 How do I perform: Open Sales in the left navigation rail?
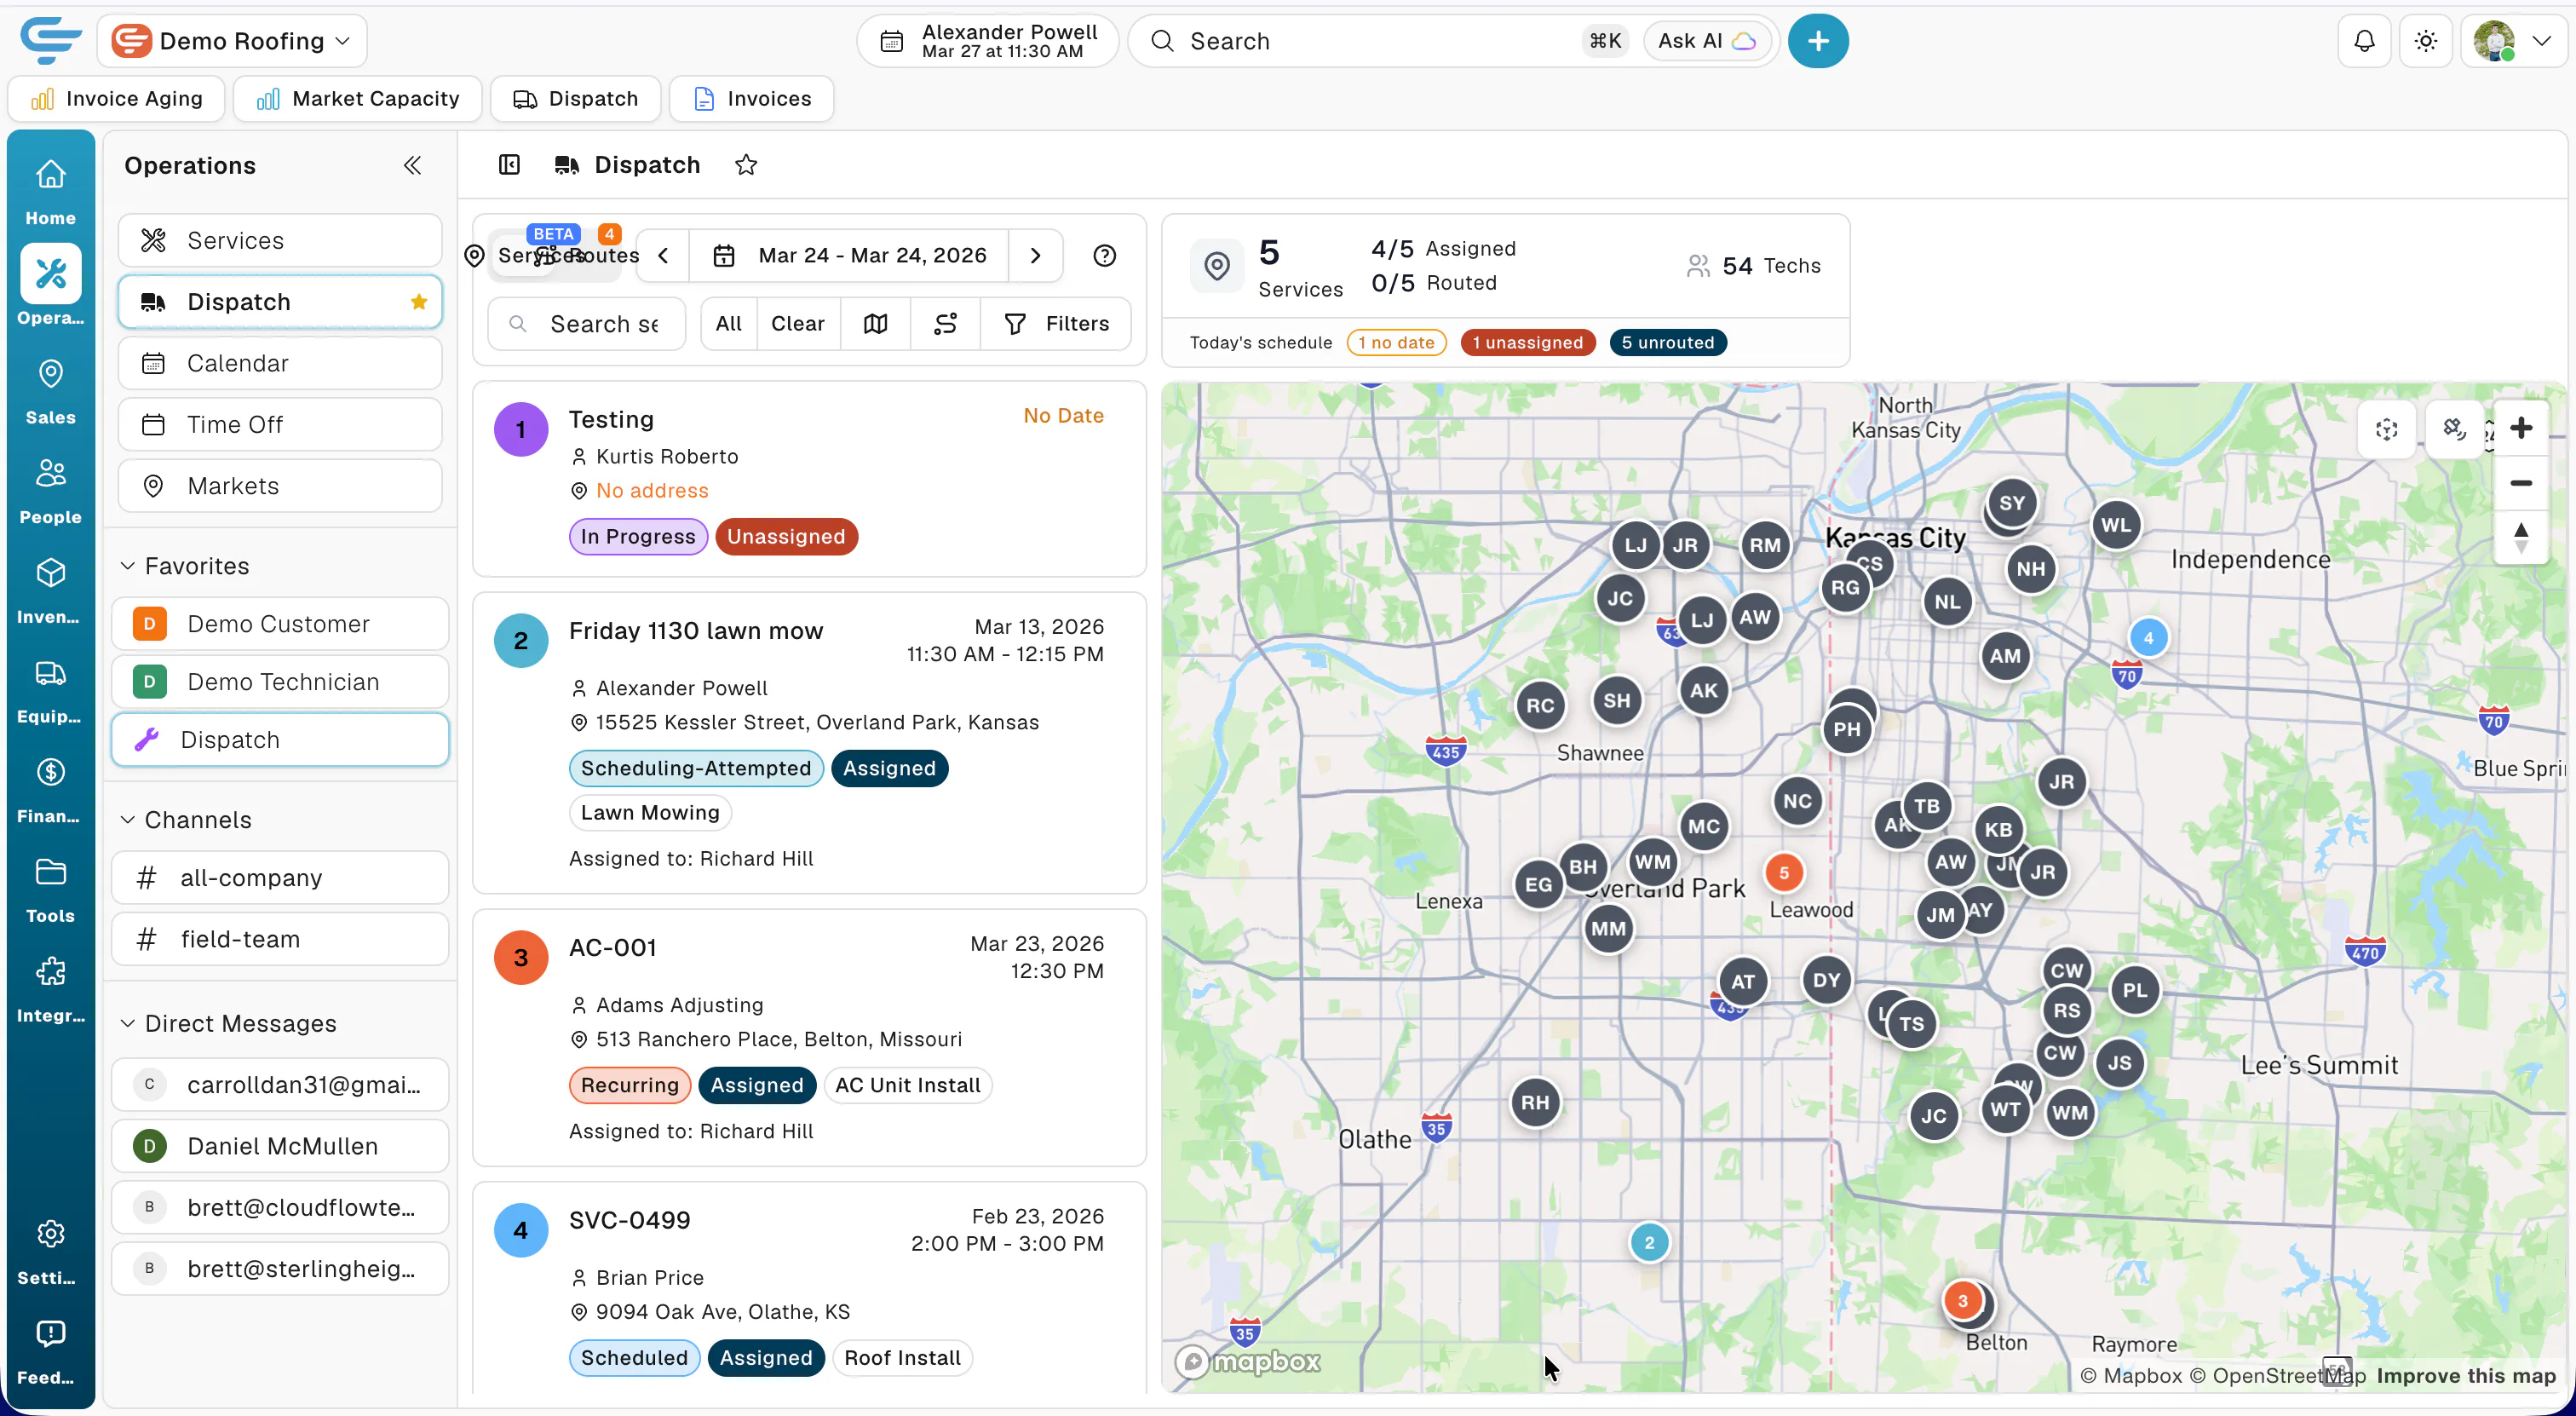(x=50, y=390)
